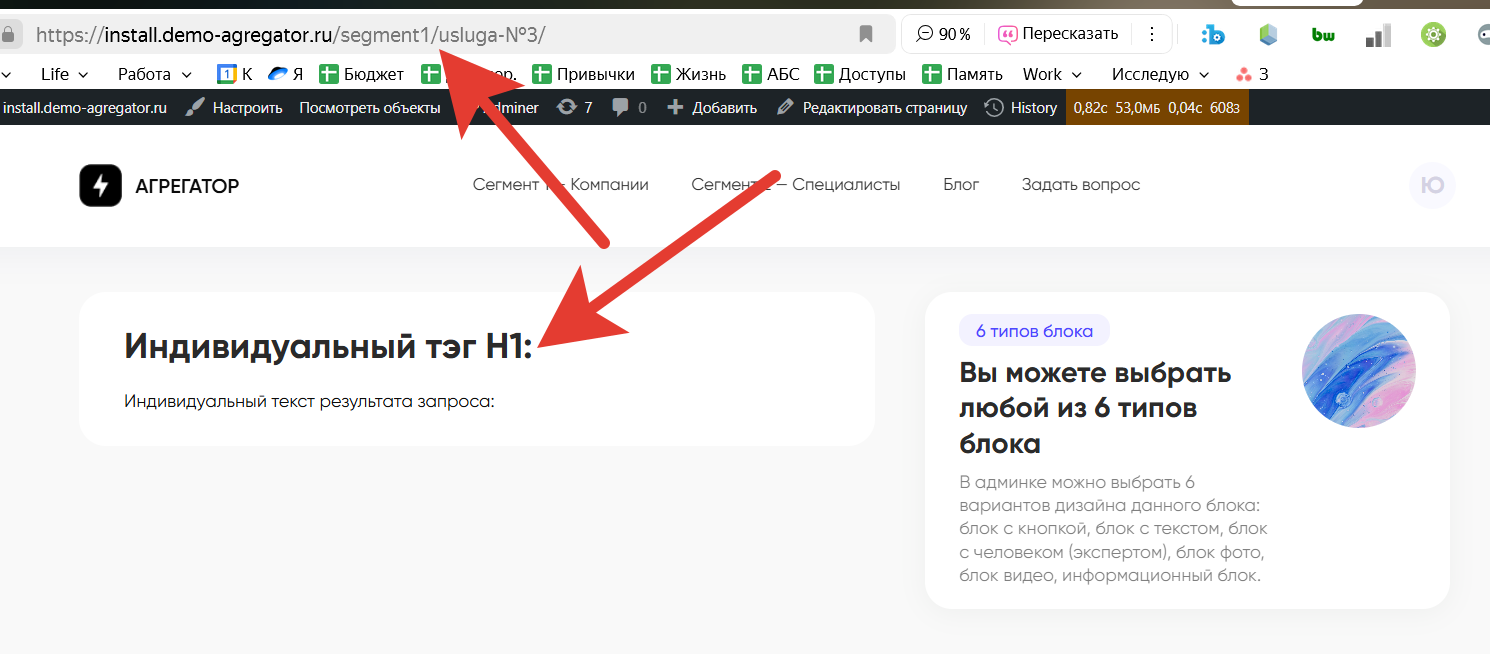Click the green gear extension icon
This screenshot has height=654, width=1490.
point(1433,35)
